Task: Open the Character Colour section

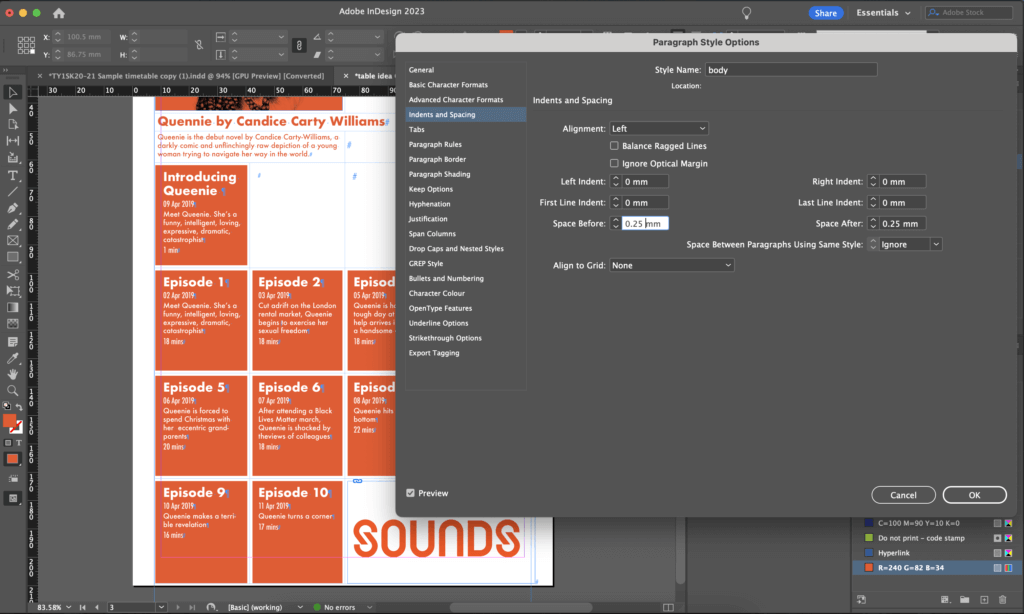Action: 436,293
